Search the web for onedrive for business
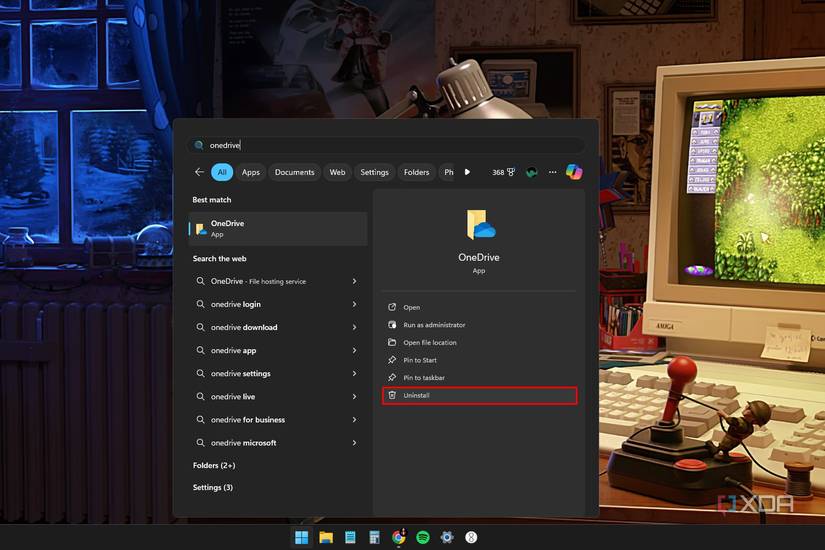Screen dimensions: 825x550 click(x=248, y=420)
